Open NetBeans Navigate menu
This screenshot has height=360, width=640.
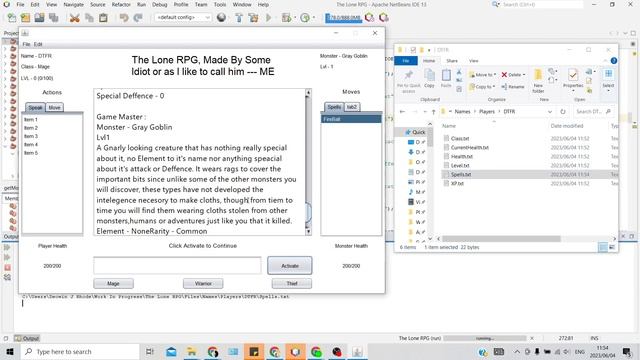click(73, 4)
